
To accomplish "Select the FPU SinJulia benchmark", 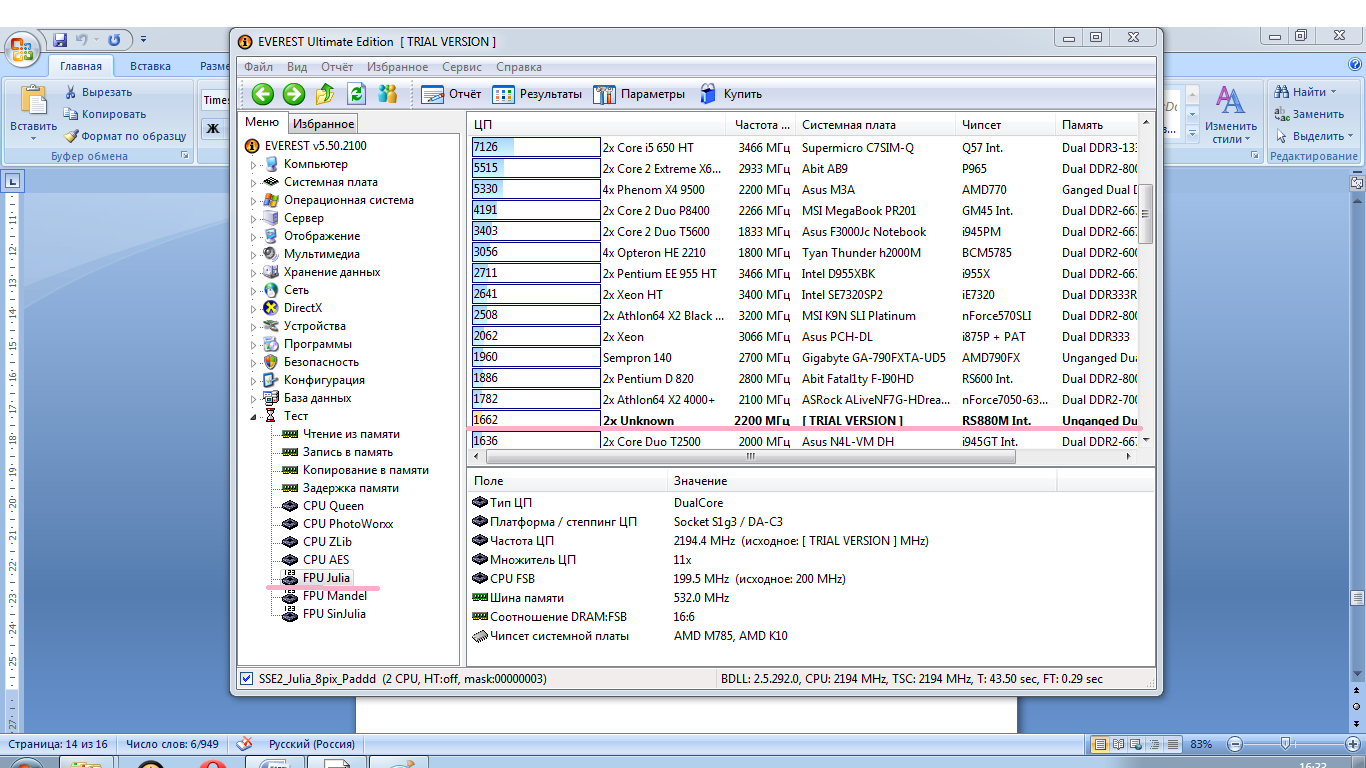I will (334, 614).
